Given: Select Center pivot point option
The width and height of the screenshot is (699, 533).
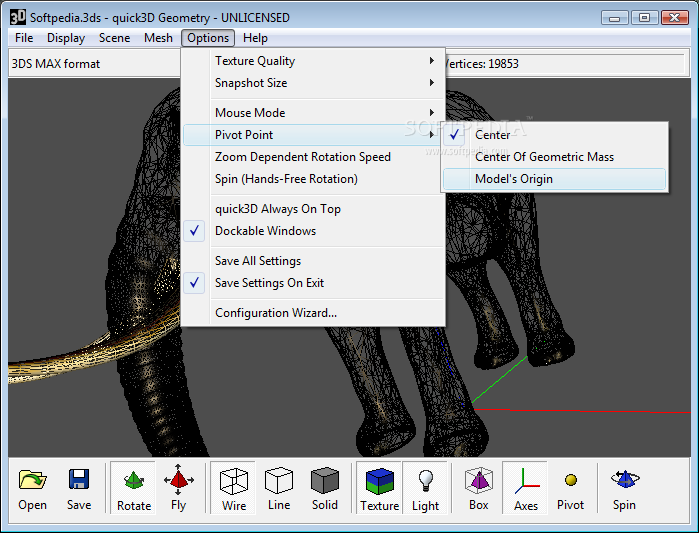Looking at the screenshot, I should [x=554, y=135].
